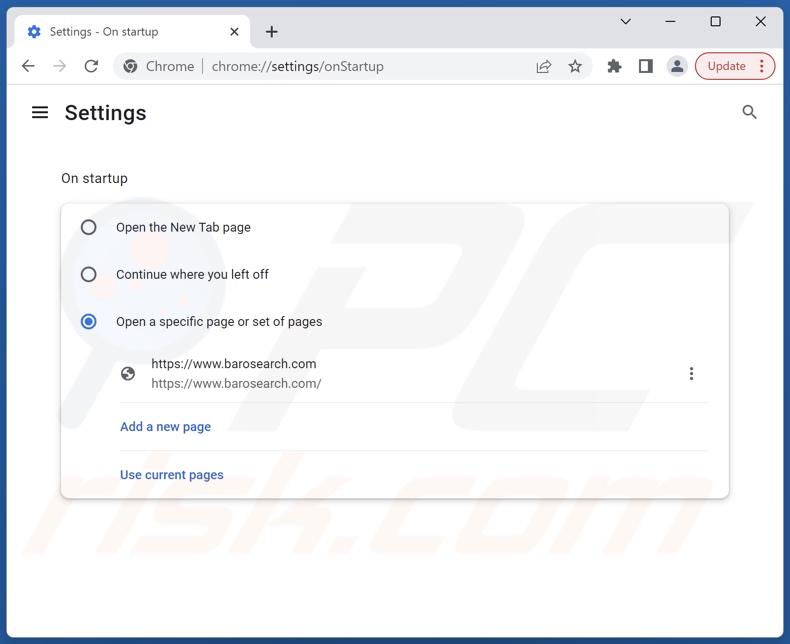The image size is (790, 644).
Task: Share this page using the share icon
Action: pyautogui.click(x=544, y=66)
